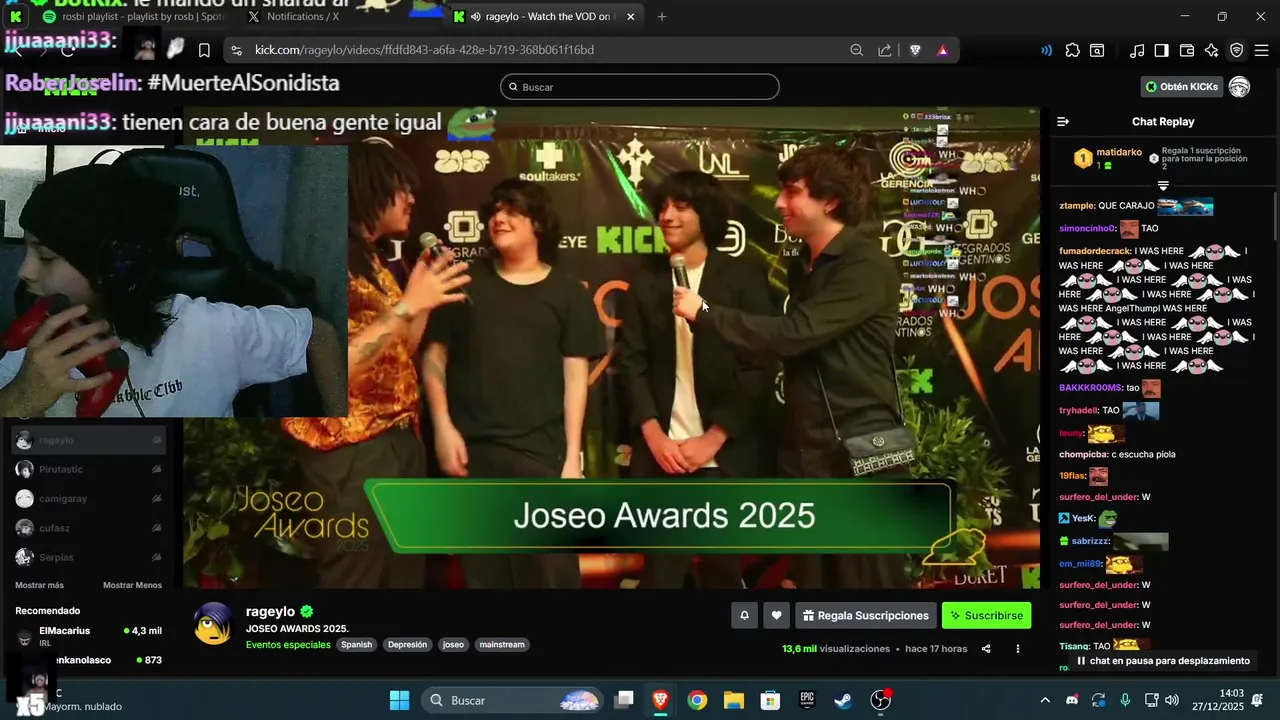Collapse following list with Mostrar Menos
The image size is (1280, 720).
132,585
